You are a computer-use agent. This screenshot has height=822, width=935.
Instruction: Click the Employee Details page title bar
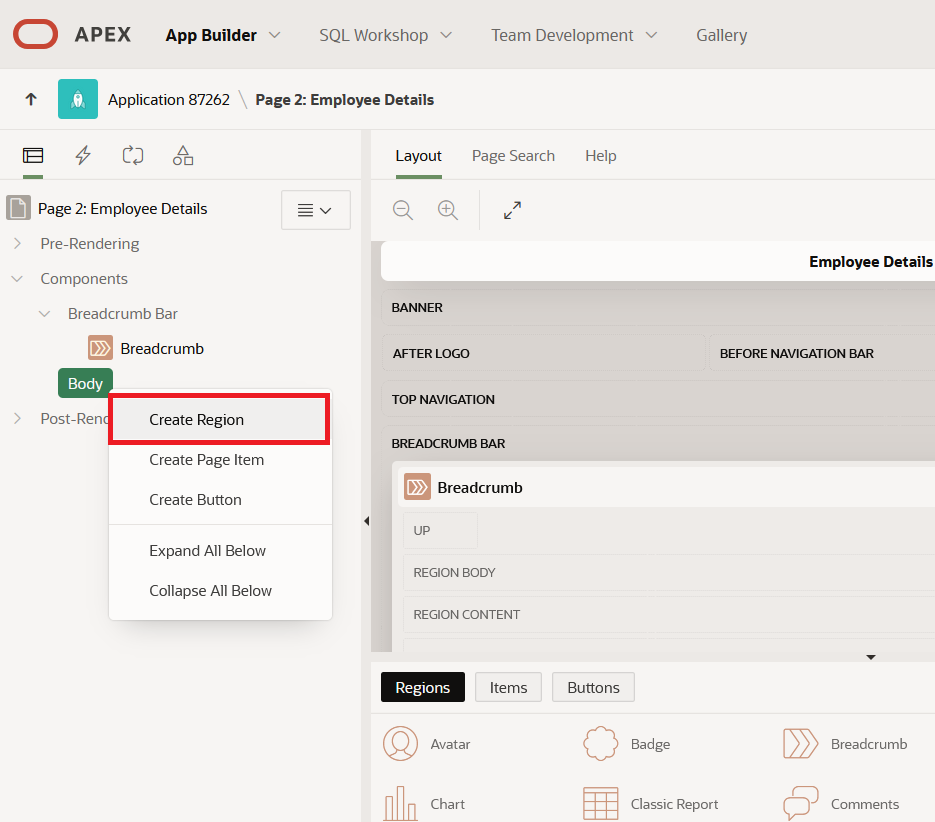pos(658,261)
